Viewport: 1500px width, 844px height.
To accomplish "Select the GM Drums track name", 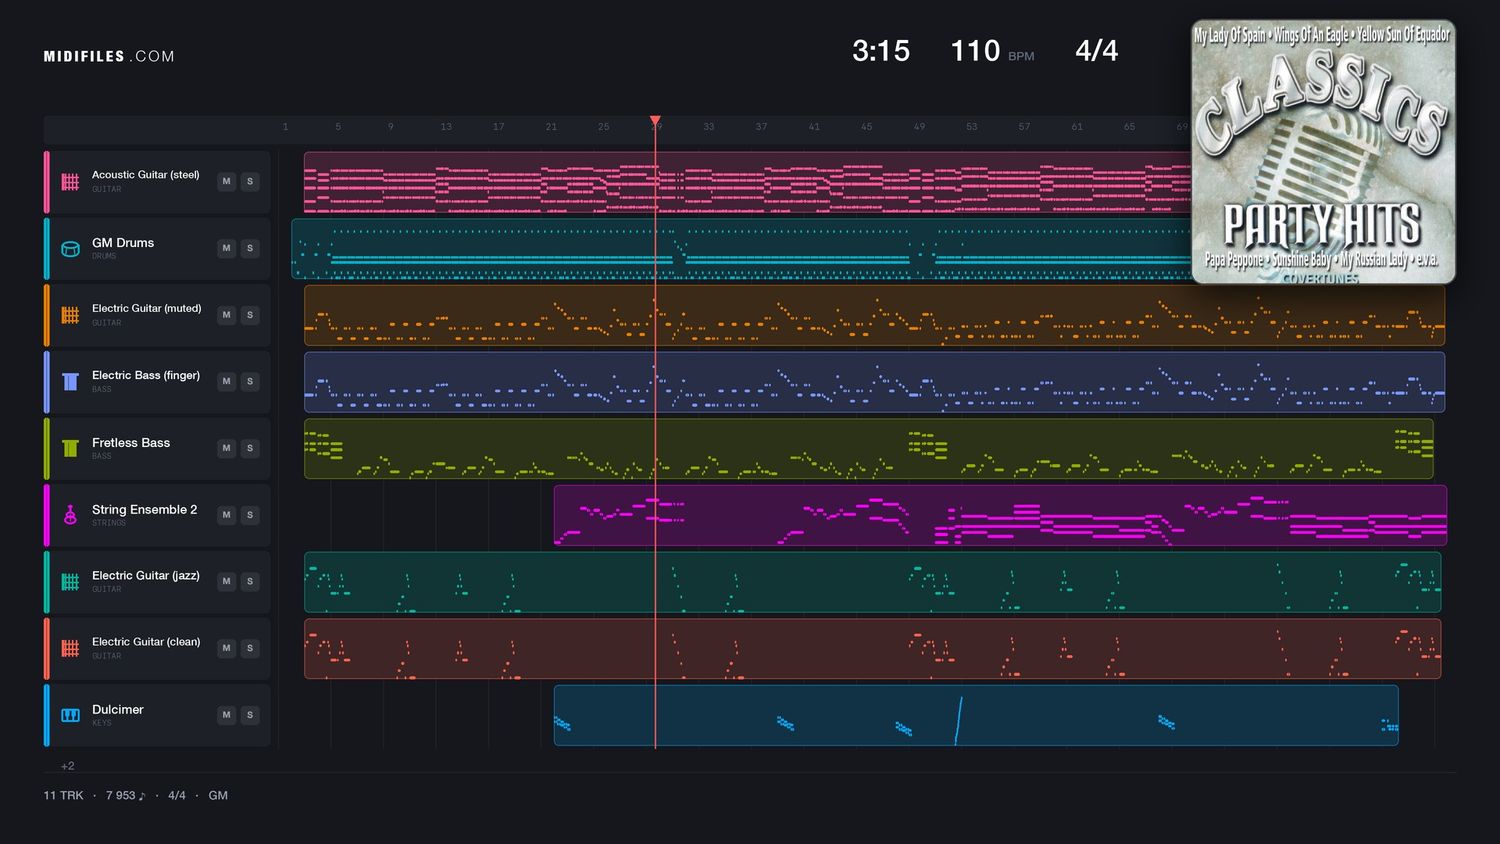I will (x=123, y=243).
